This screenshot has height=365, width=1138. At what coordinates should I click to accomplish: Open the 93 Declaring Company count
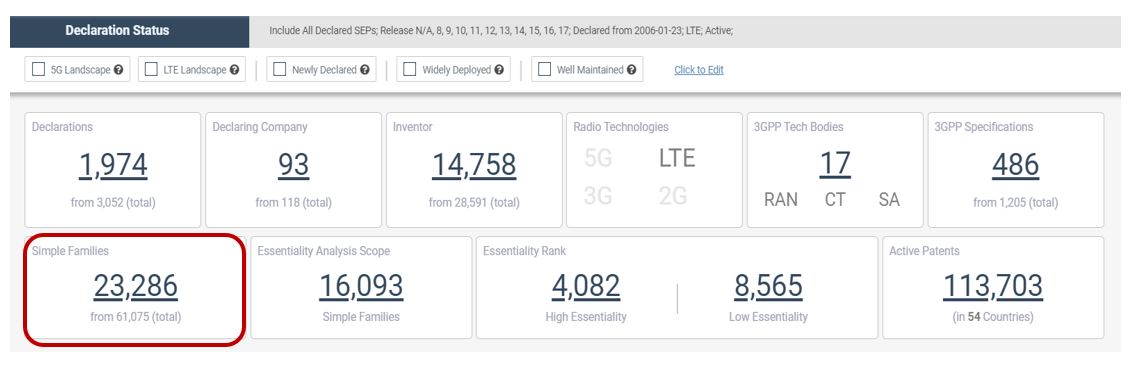pos(293,165)
